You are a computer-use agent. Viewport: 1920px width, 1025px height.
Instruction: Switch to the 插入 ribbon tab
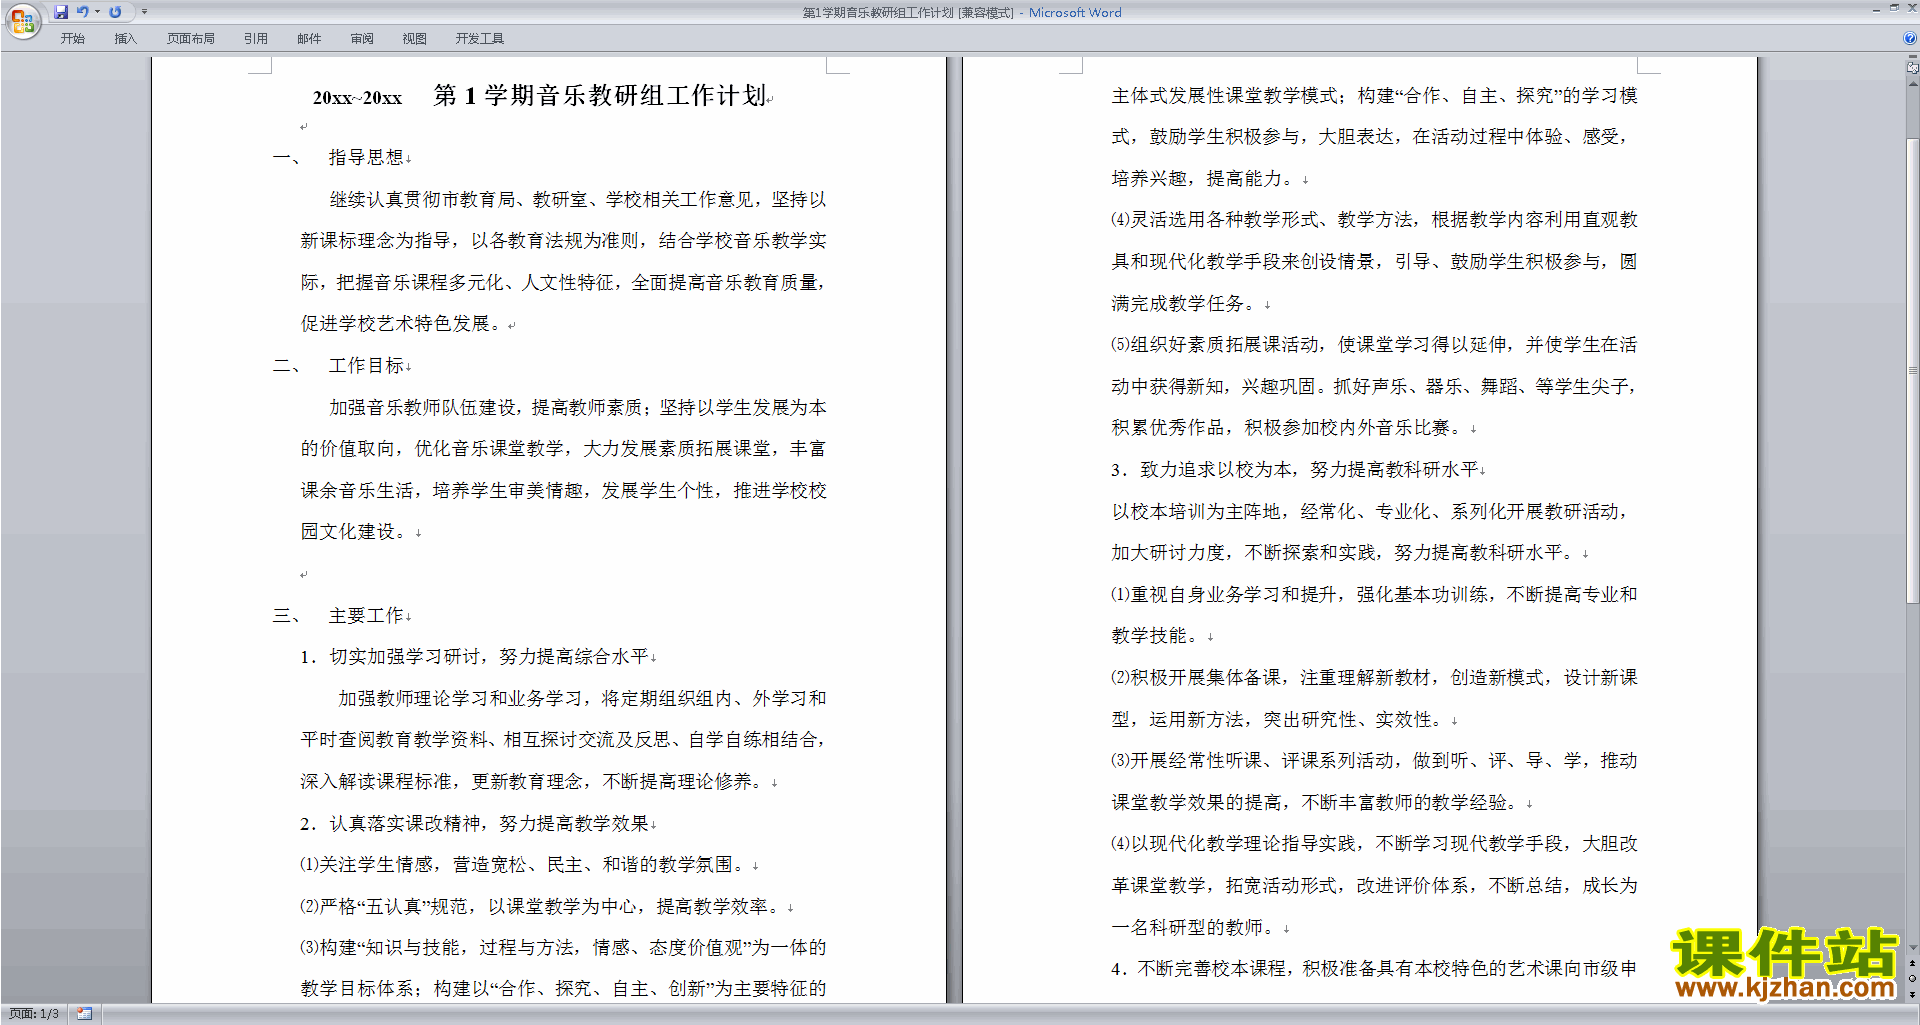[x=125, y=39]
